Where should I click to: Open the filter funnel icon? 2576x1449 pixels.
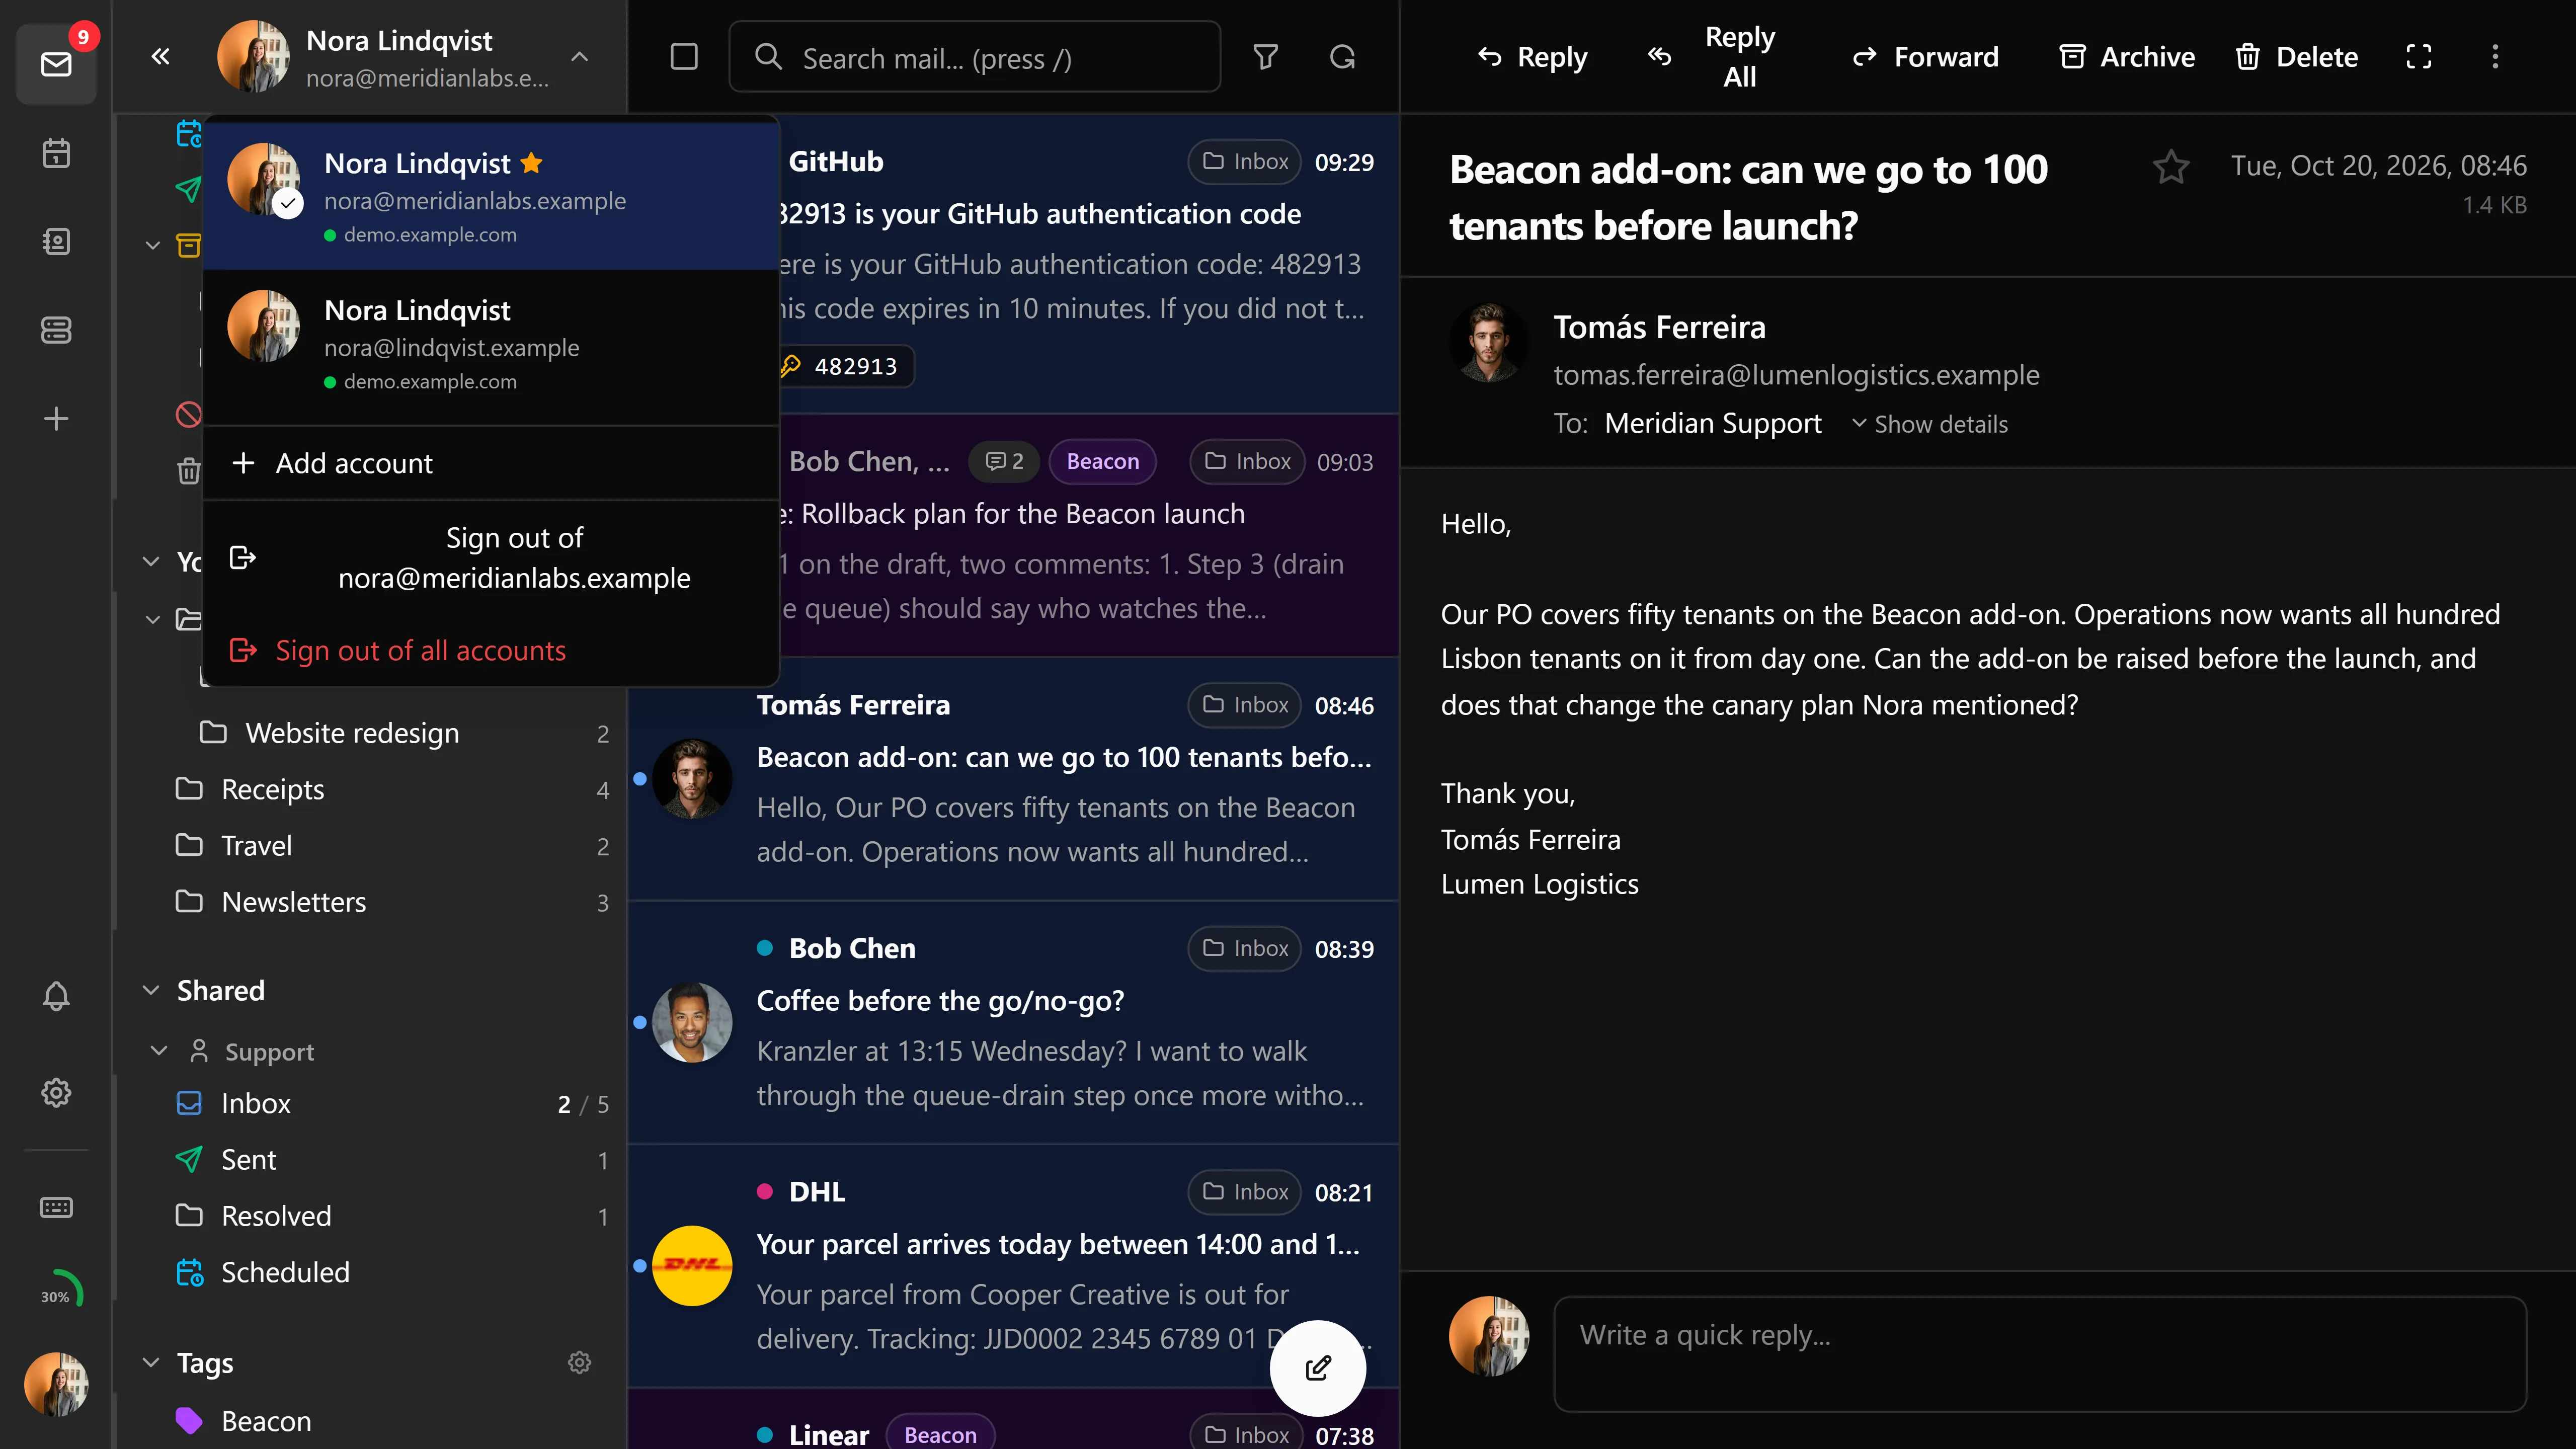[1266, 57]
